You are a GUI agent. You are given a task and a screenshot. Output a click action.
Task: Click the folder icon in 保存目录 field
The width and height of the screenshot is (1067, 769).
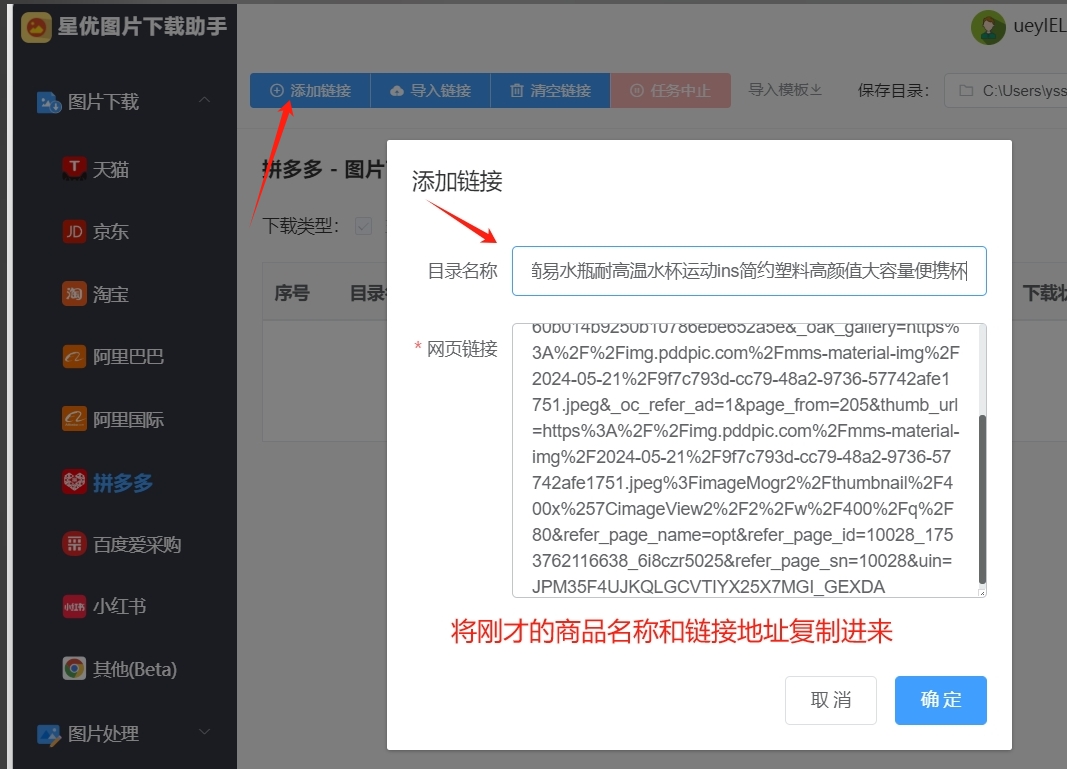(x=966, y=91)
